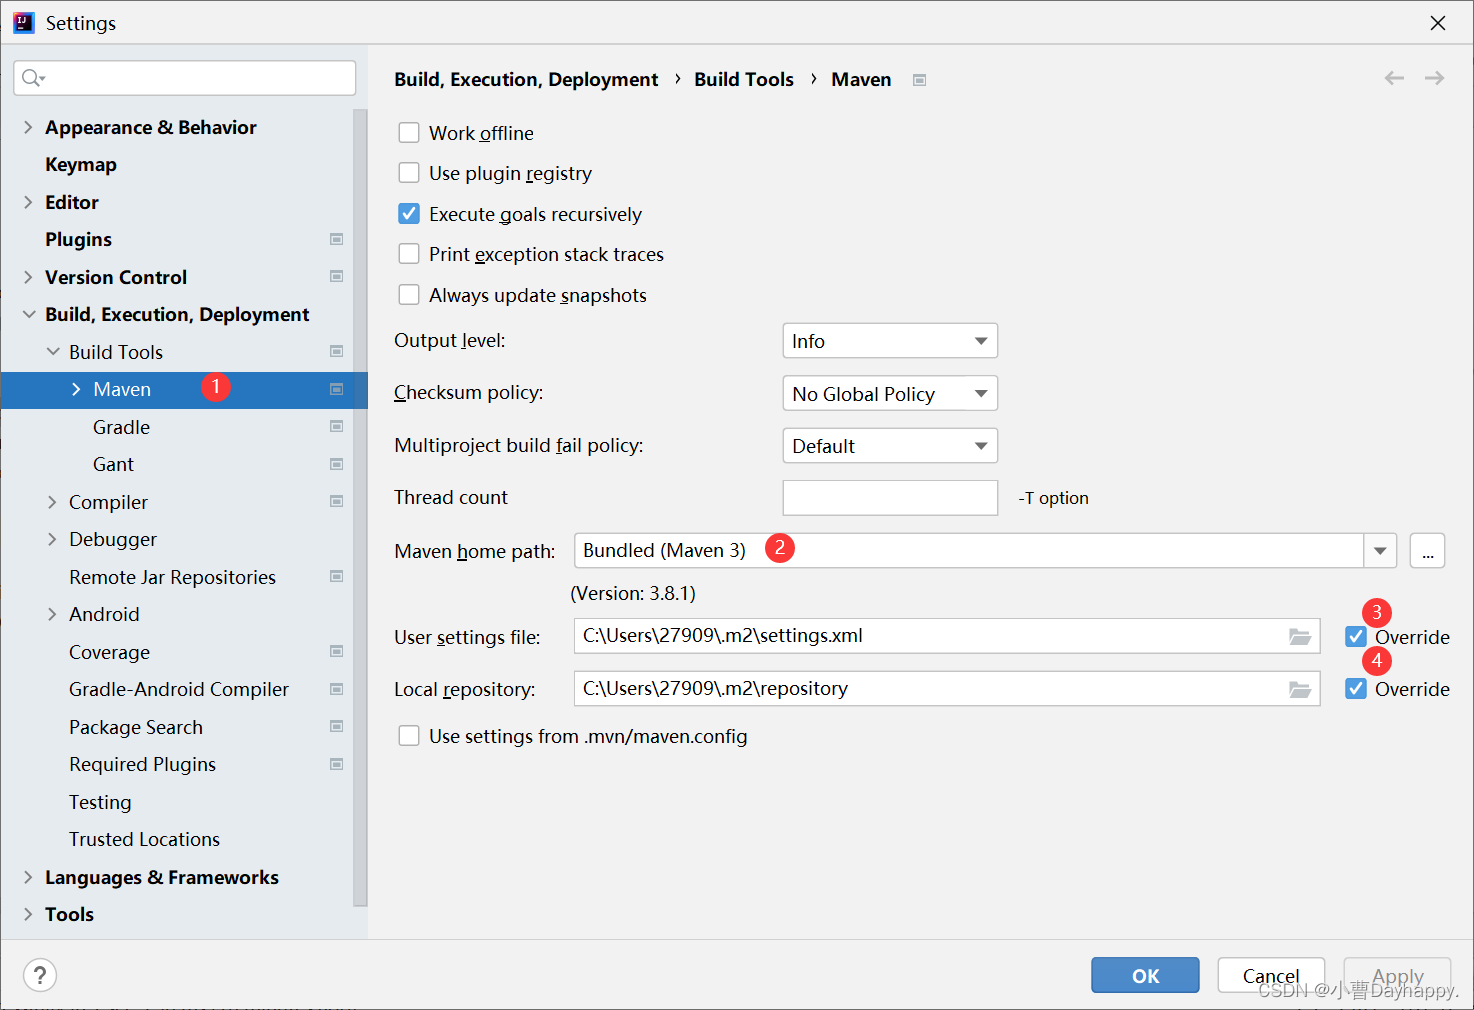Click the project icon beside Gradle-Android Compiler
This screenshot has height=1010, width=1474.
click(337, 689)
